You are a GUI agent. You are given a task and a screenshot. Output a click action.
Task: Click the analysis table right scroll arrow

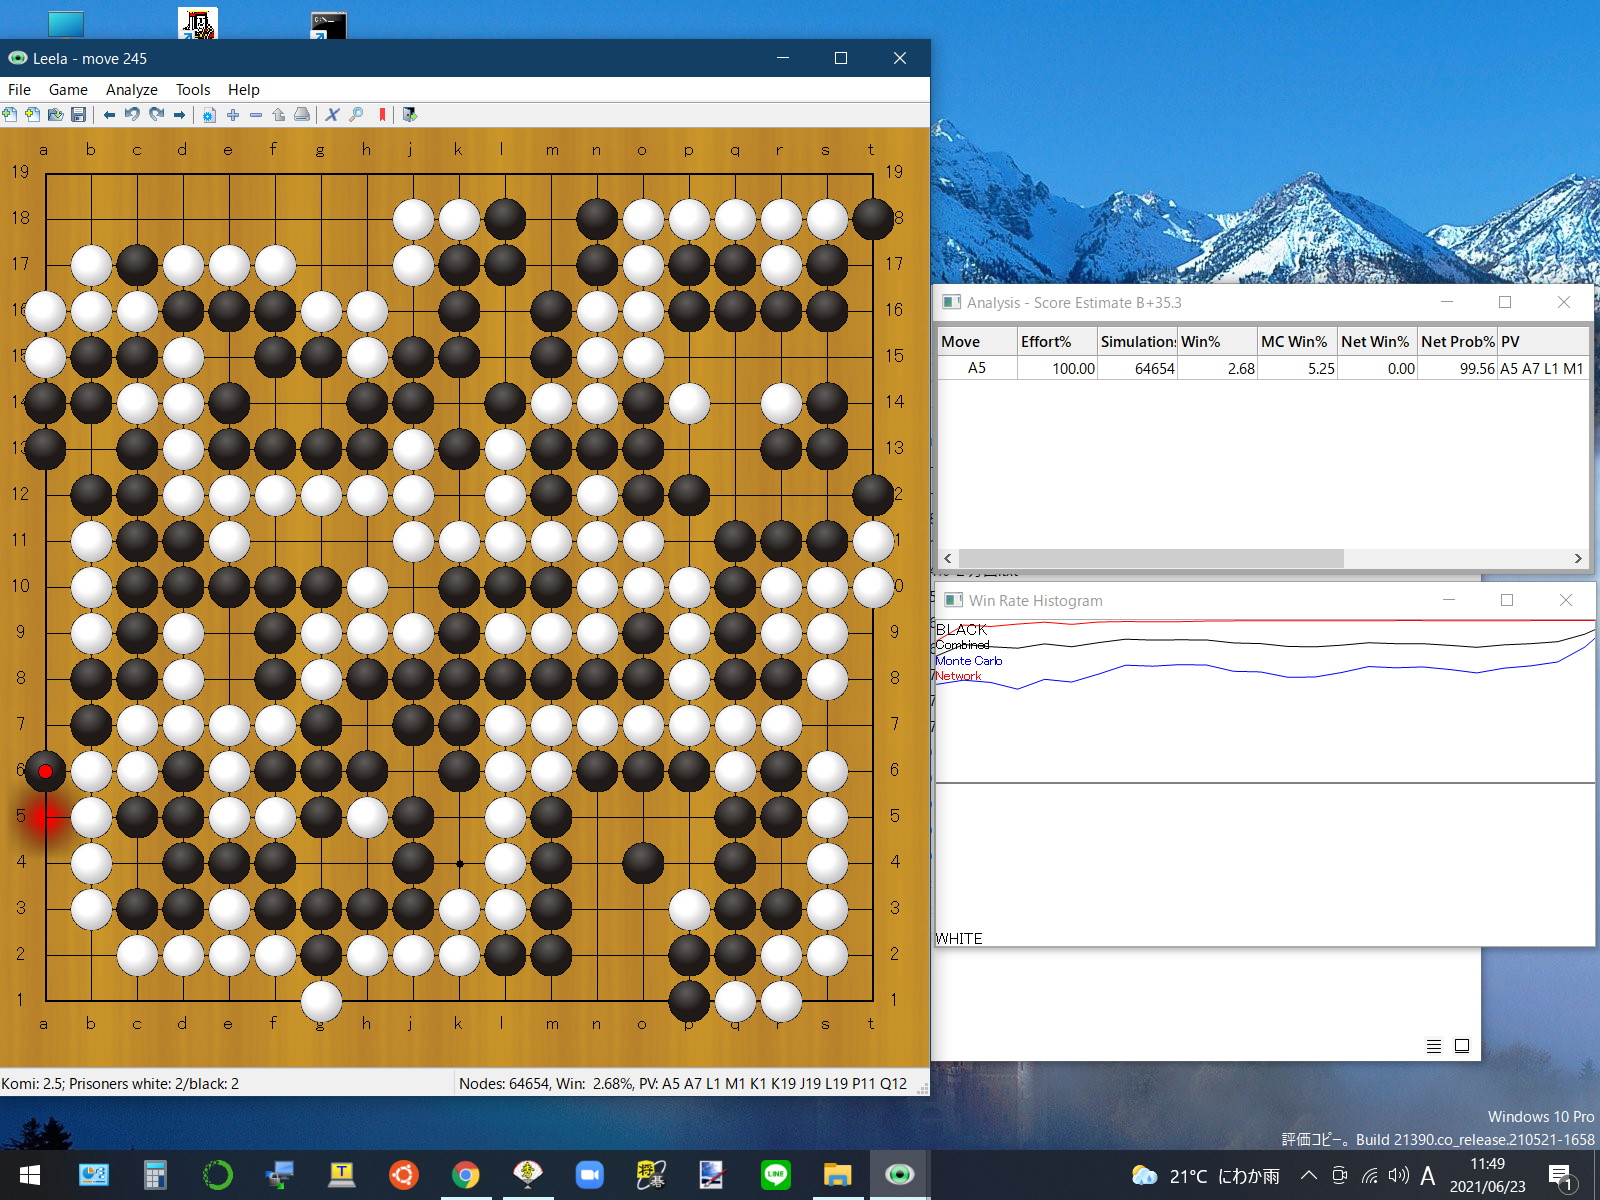(1578, 558)
